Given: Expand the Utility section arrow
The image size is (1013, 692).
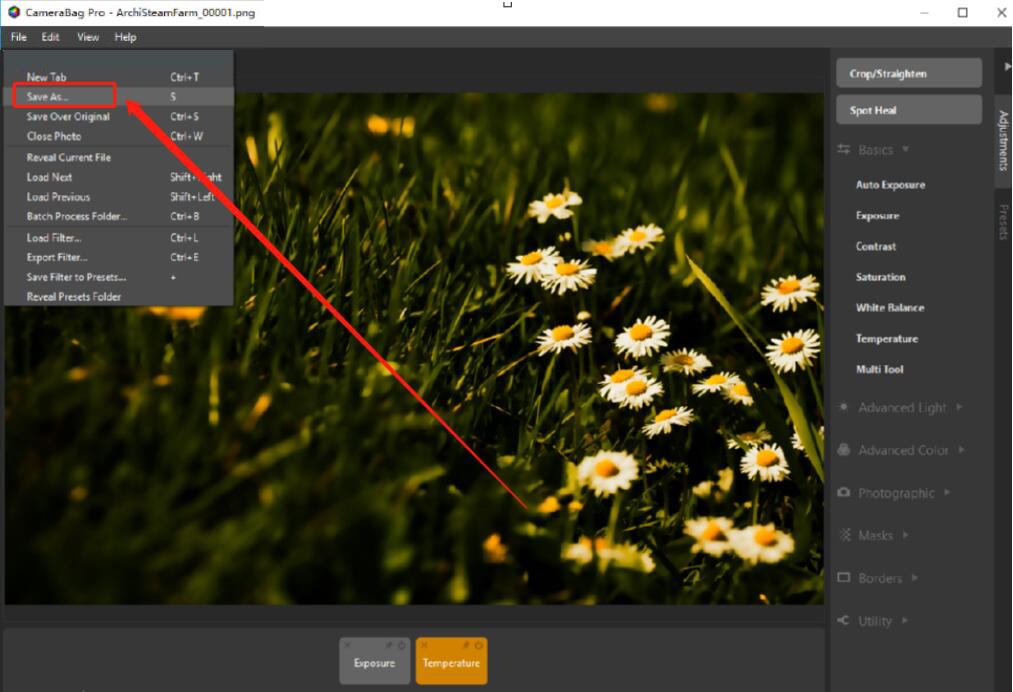Looking at the screenshot, I should pyautogui.click(x=905, y=620).
